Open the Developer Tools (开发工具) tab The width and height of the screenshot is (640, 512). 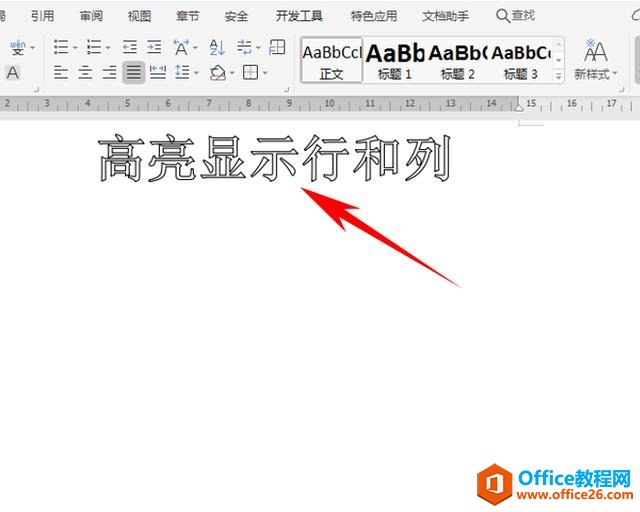(299, 16)
